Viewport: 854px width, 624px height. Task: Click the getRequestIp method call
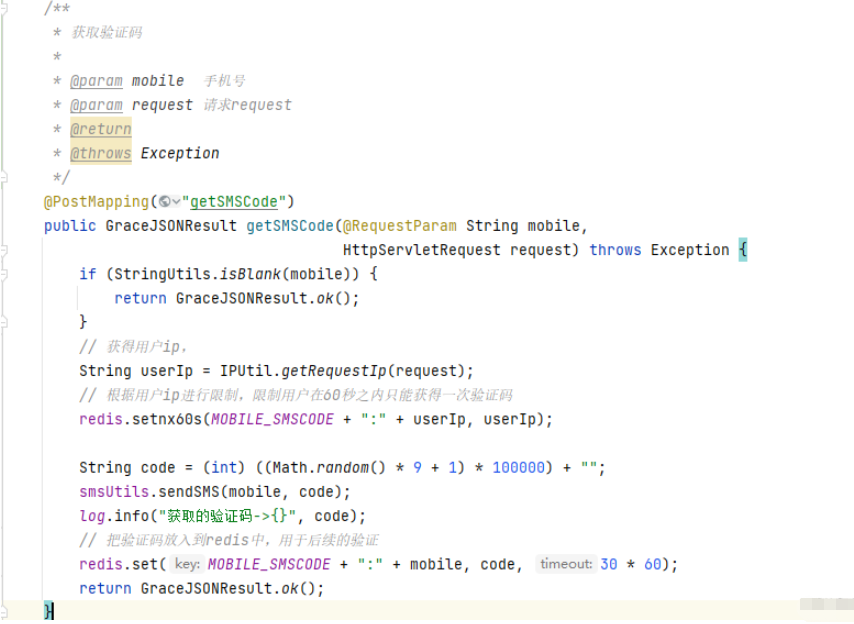[333, 371]
